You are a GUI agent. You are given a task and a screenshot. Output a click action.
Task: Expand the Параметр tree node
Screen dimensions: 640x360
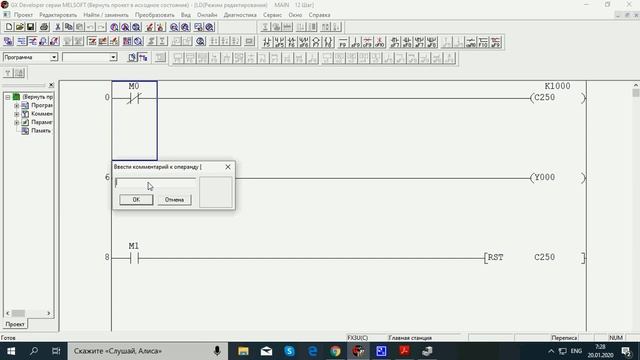point(17,122)
